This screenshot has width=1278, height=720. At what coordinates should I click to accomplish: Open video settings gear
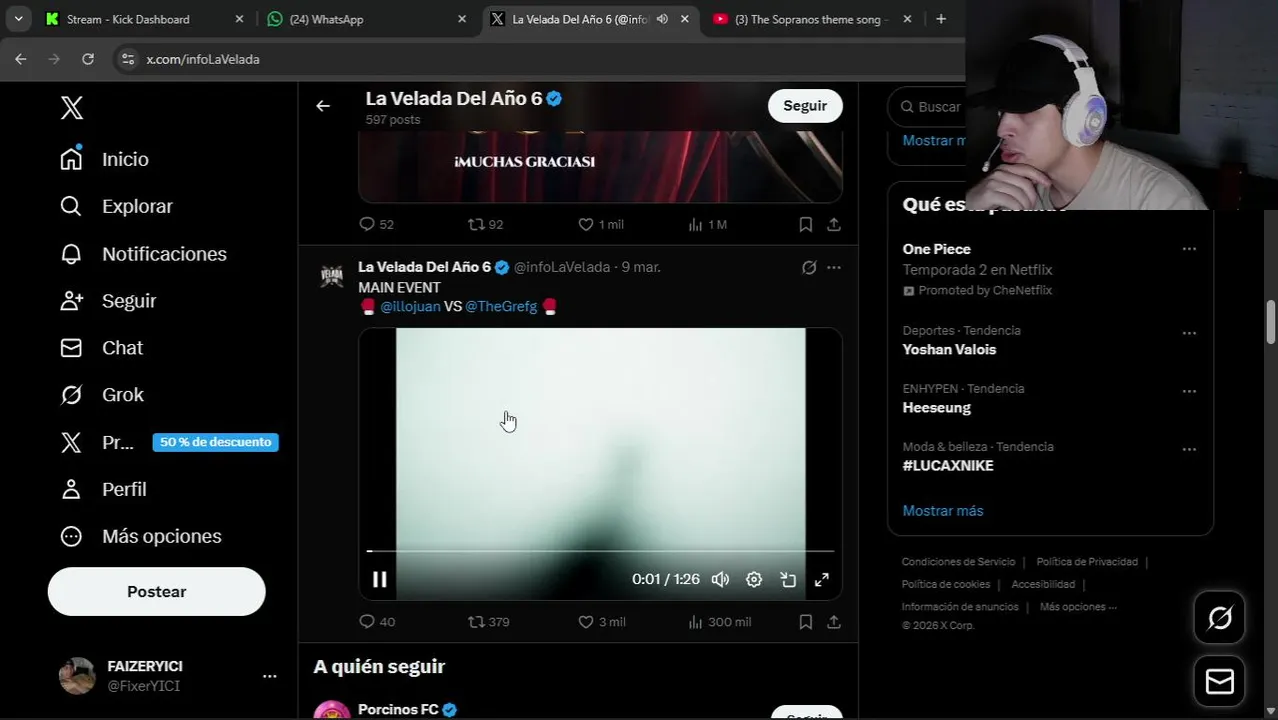(754, 579)
